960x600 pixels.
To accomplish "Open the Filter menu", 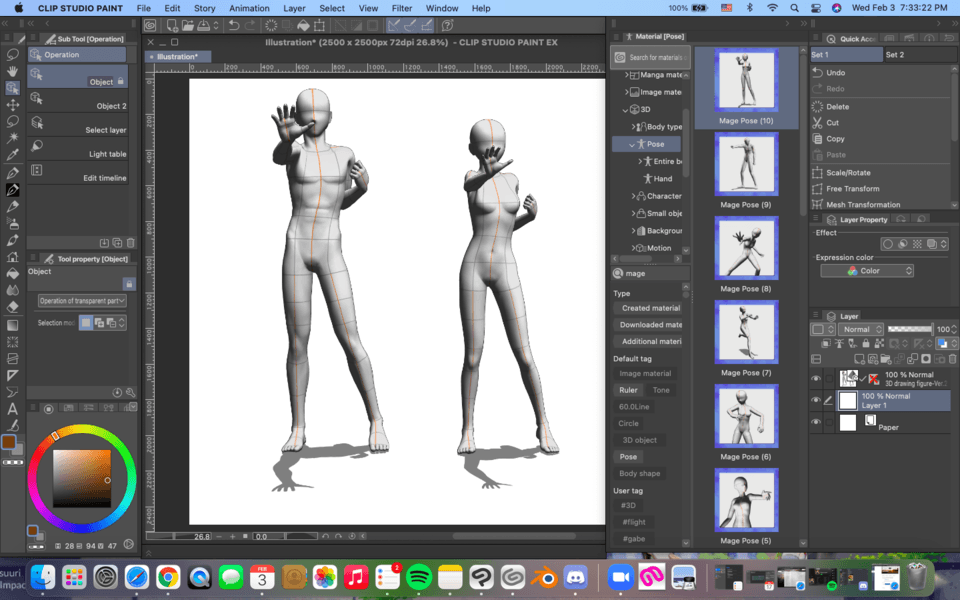I will (x=401, y=8).
